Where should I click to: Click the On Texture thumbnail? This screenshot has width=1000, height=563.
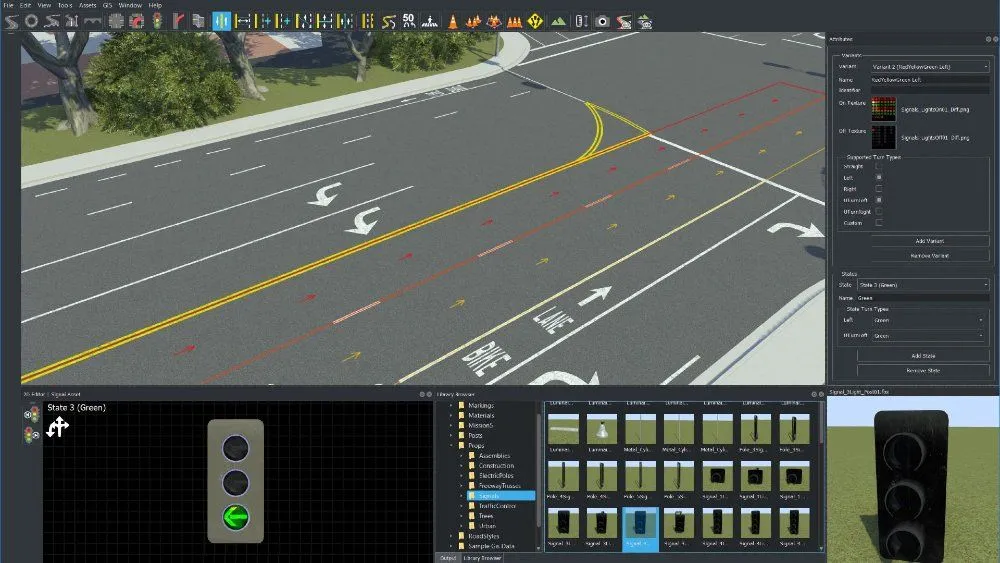[883, 109]
